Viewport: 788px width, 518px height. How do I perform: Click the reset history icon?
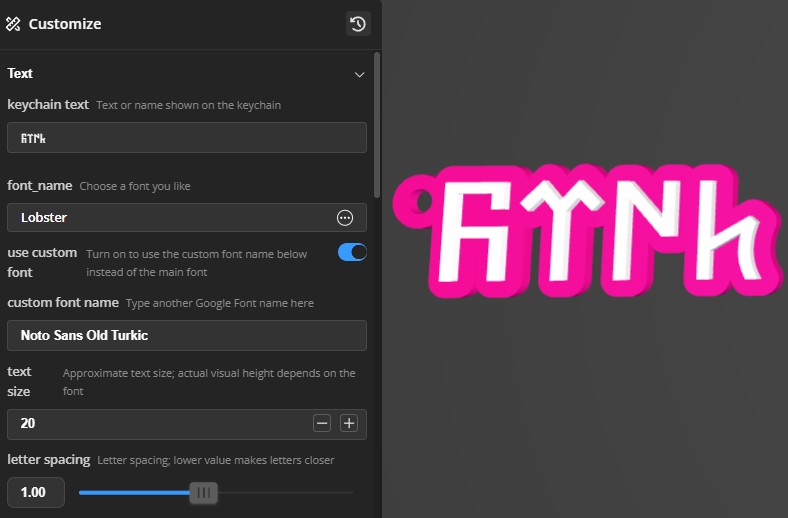(x=358, y=24)
